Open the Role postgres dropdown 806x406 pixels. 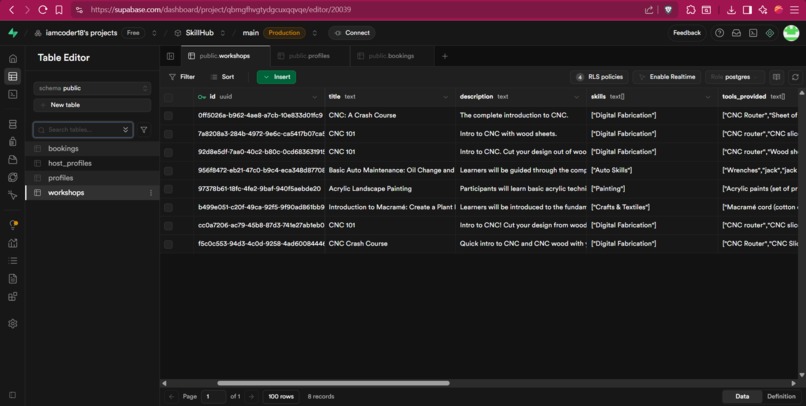point(735,77)
